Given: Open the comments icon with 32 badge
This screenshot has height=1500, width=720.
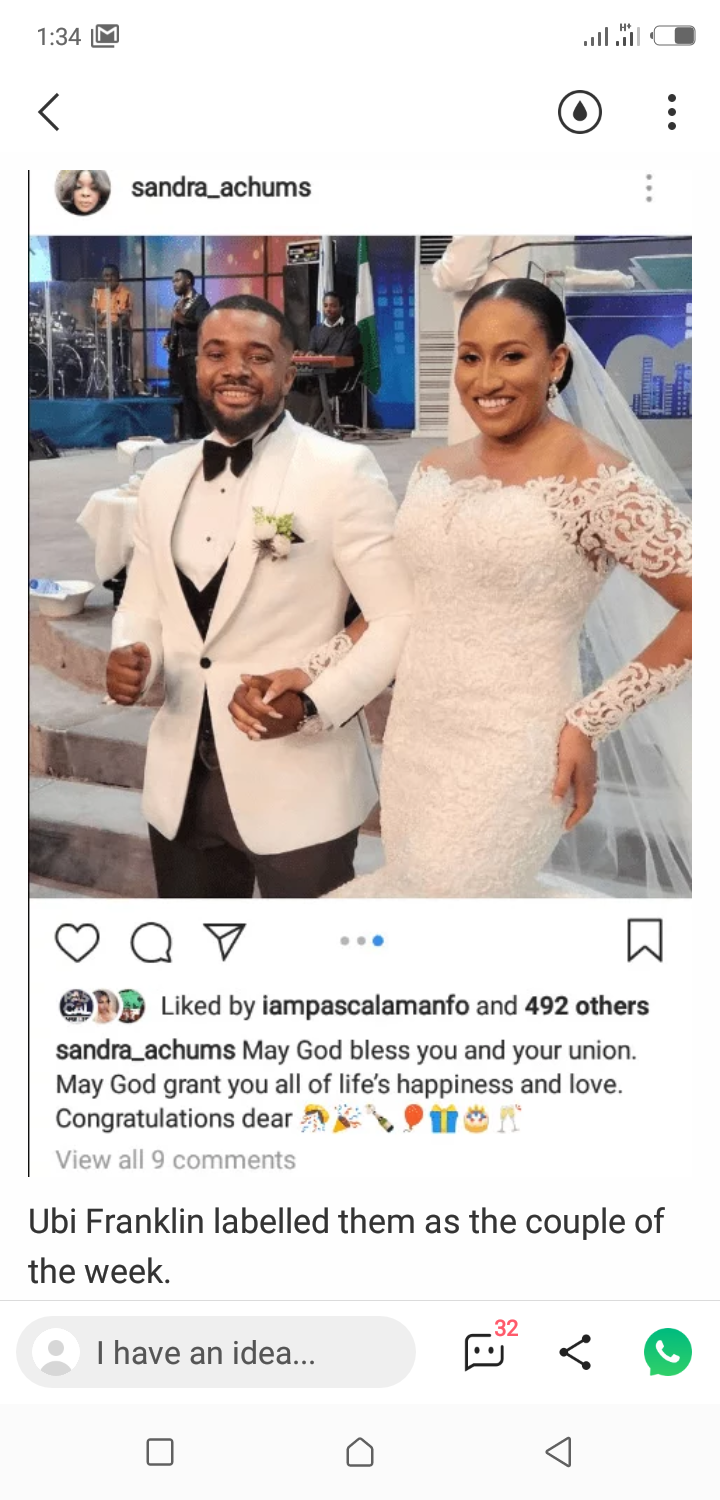Looking at the screenshot, I should pyautogui.click(x=487, y=1350).
